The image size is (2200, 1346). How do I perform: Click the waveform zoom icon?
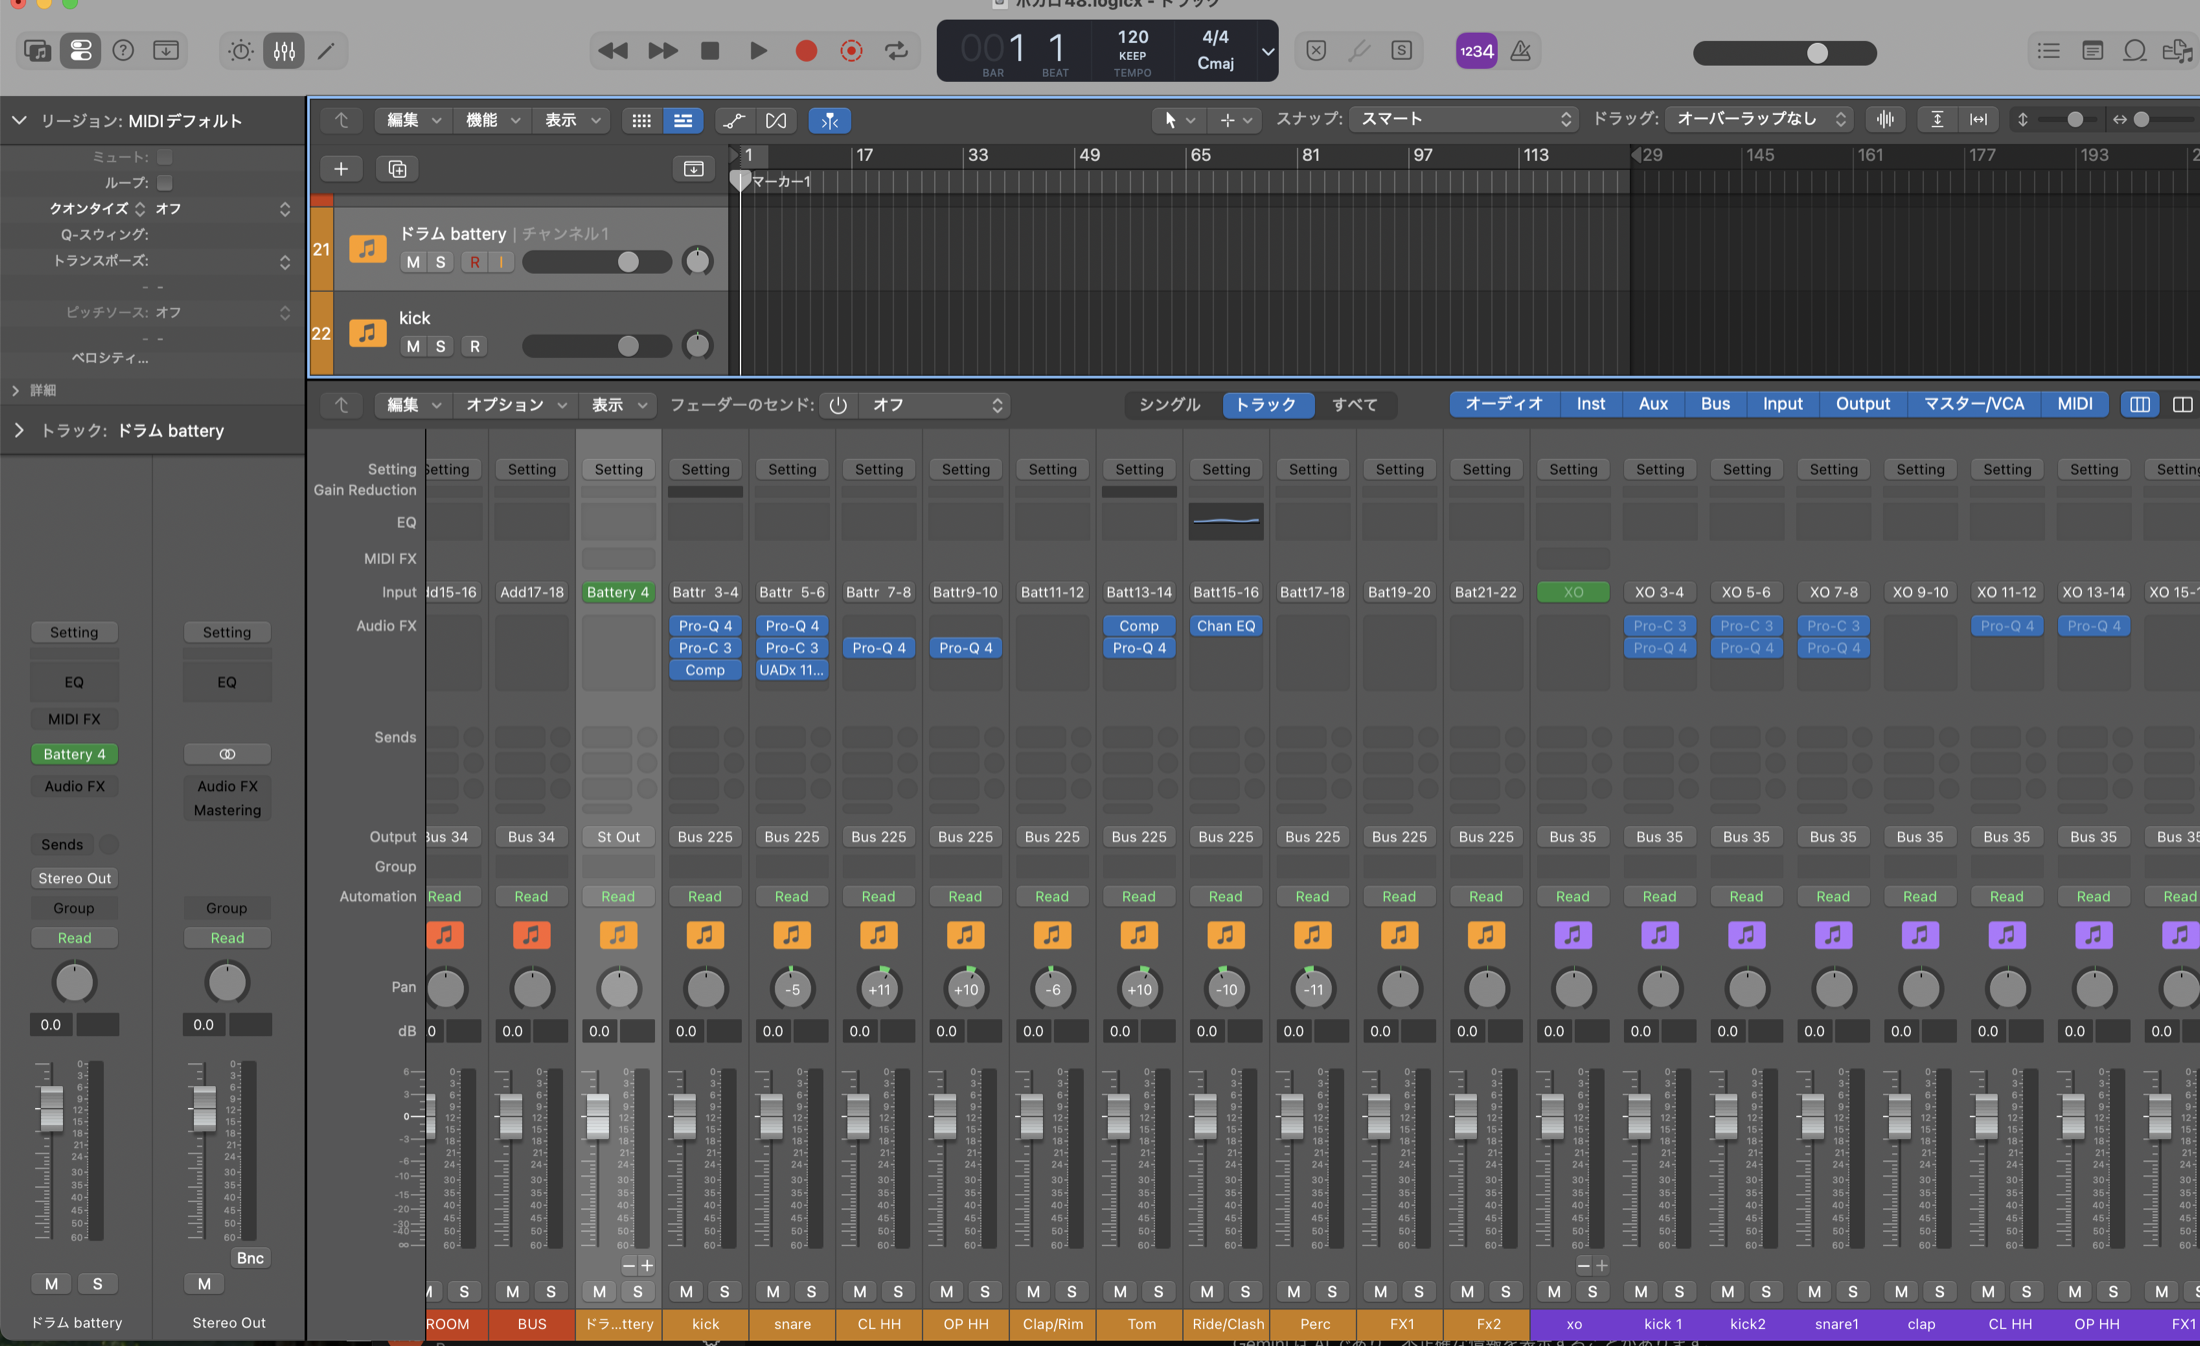1885,119
